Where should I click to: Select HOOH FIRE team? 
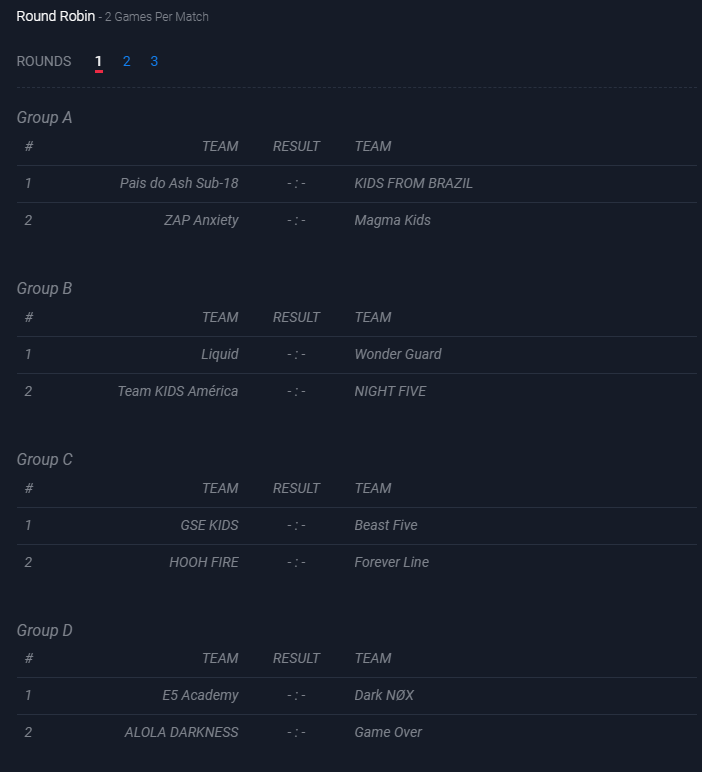[x=204, y=562]
